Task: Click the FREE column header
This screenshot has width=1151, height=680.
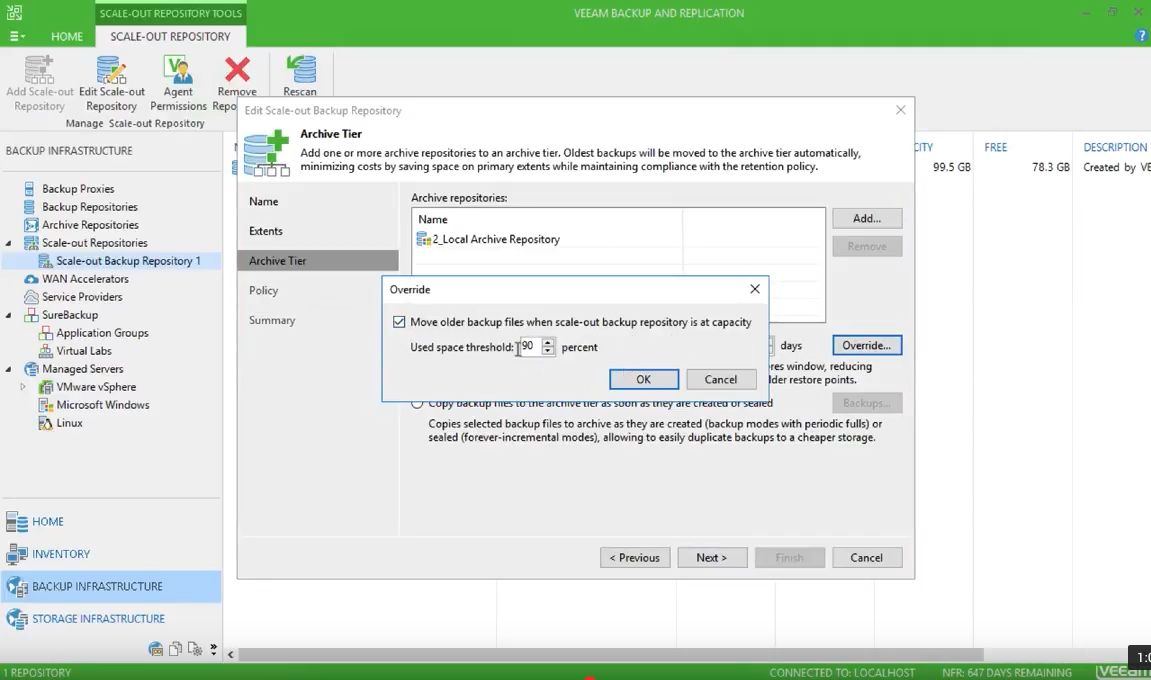Action: coord(995,147)
